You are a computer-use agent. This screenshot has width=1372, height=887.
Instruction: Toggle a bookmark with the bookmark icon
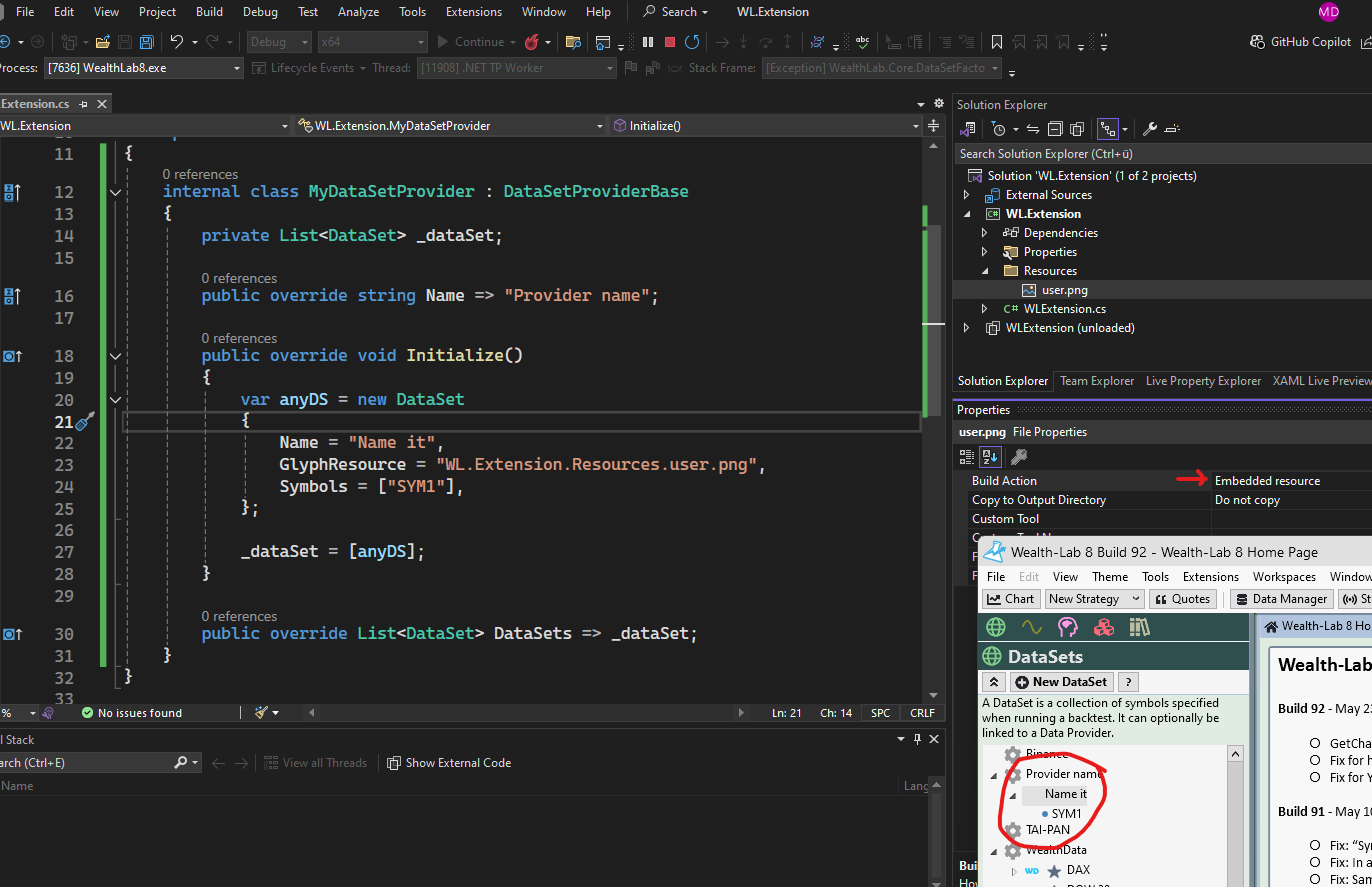click(x=997, y=42)
